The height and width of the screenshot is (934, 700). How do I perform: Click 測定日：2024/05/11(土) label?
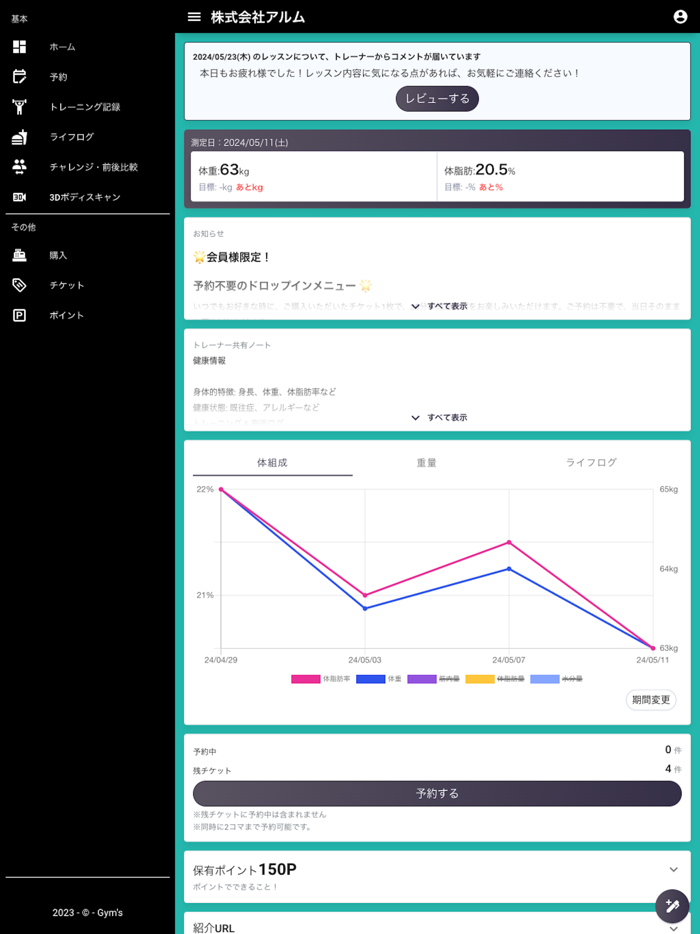point(239,143)
